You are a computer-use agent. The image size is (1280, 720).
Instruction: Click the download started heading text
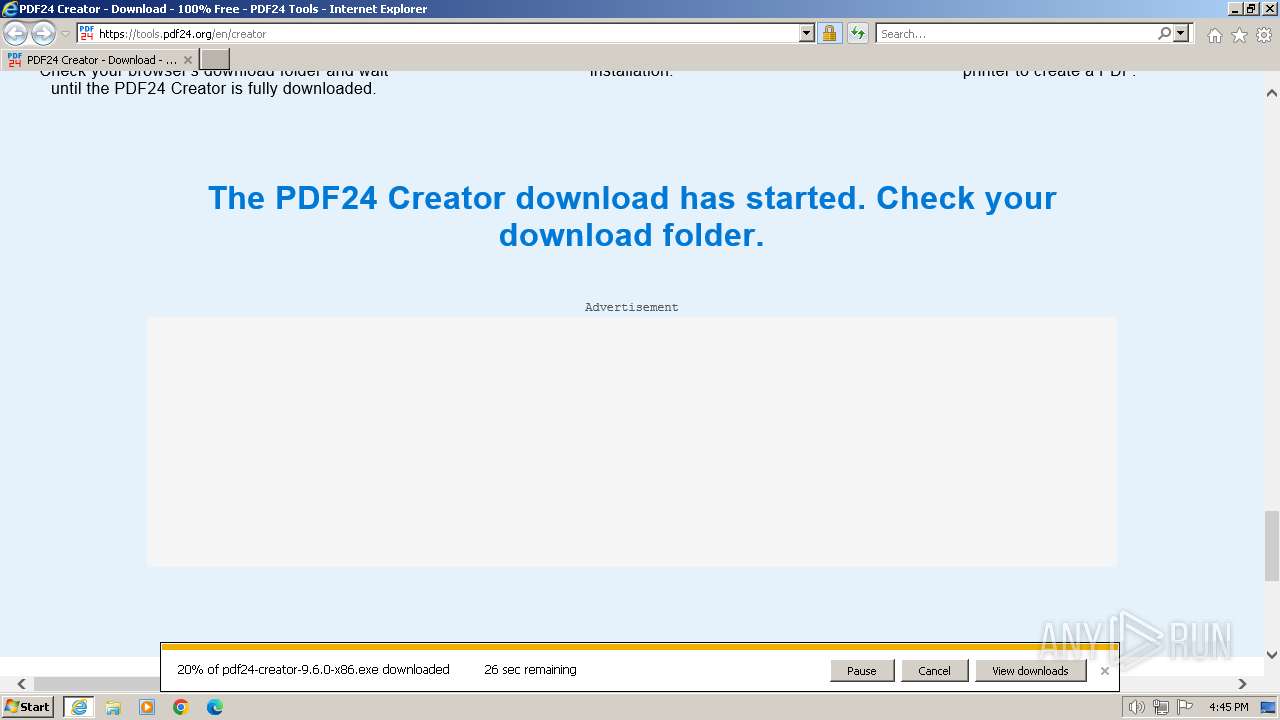632,216
